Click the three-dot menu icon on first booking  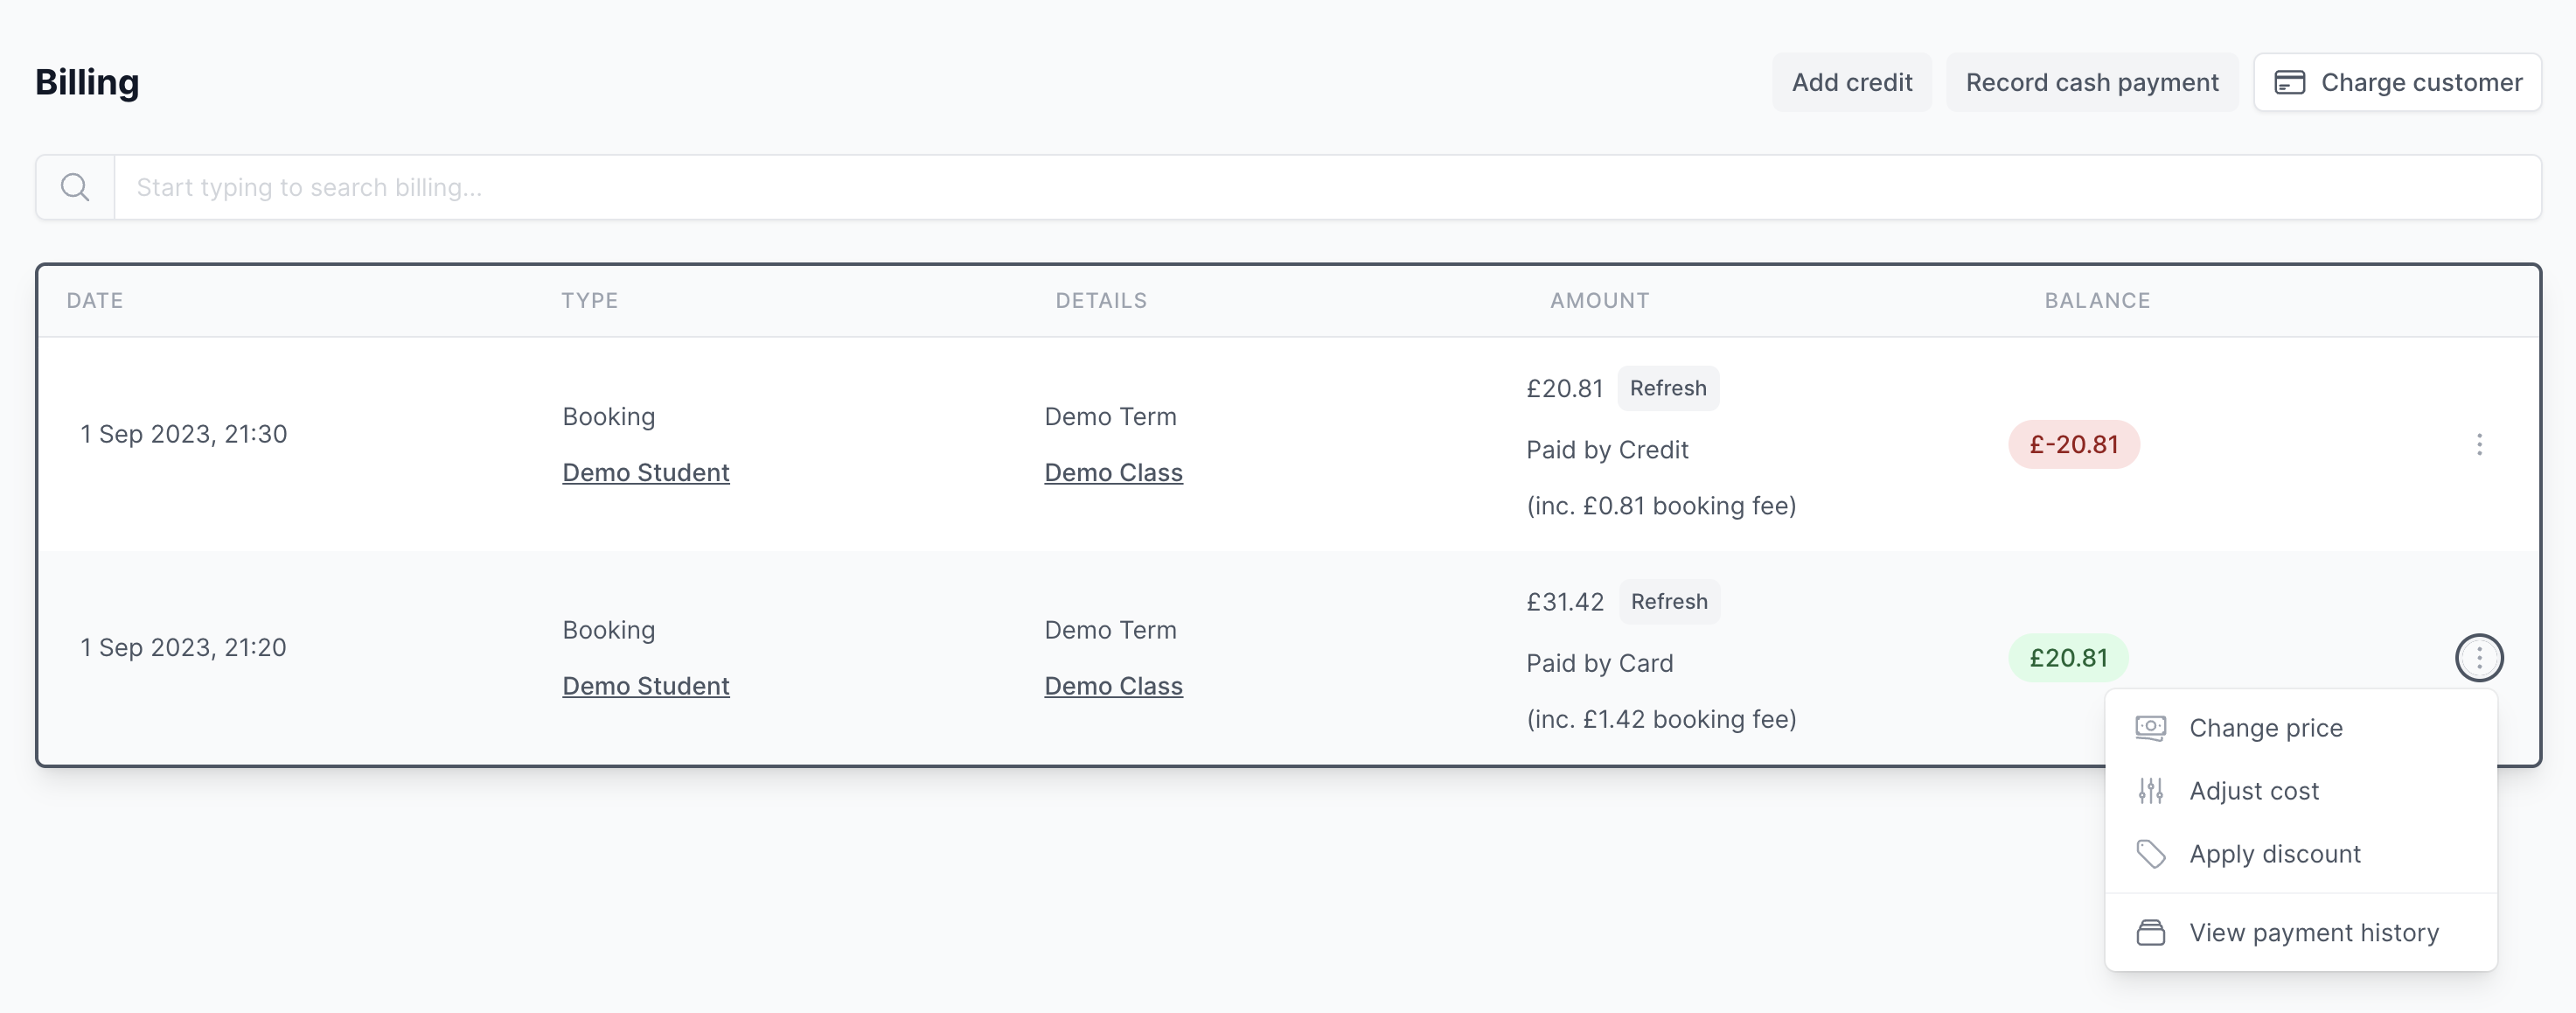pos(2479,444)
